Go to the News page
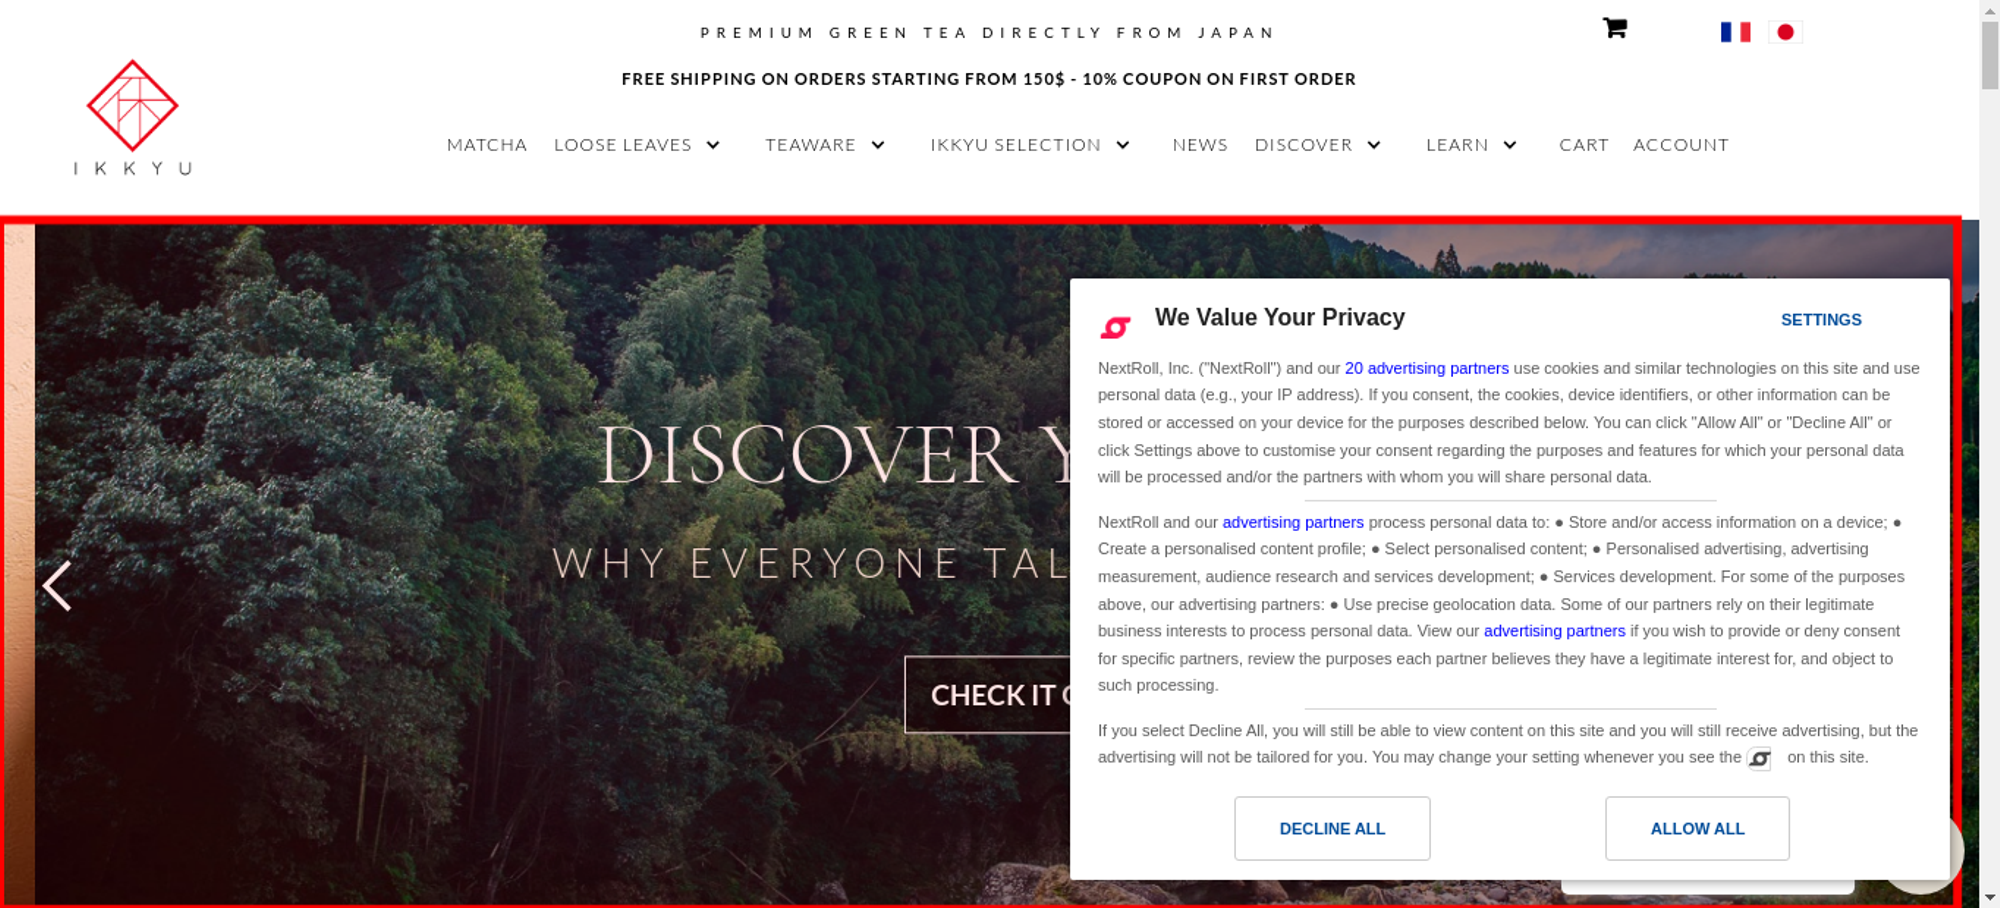2000x908 pixels. pos(1200,145)
